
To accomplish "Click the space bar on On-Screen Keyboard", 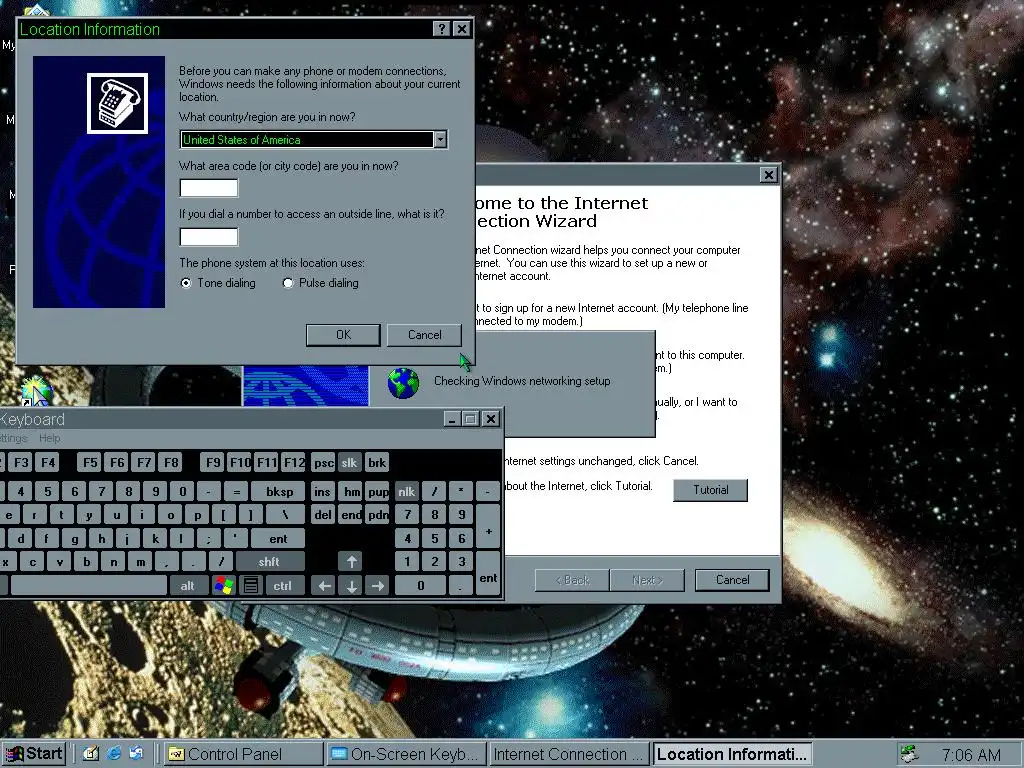I will coord(89,586).
